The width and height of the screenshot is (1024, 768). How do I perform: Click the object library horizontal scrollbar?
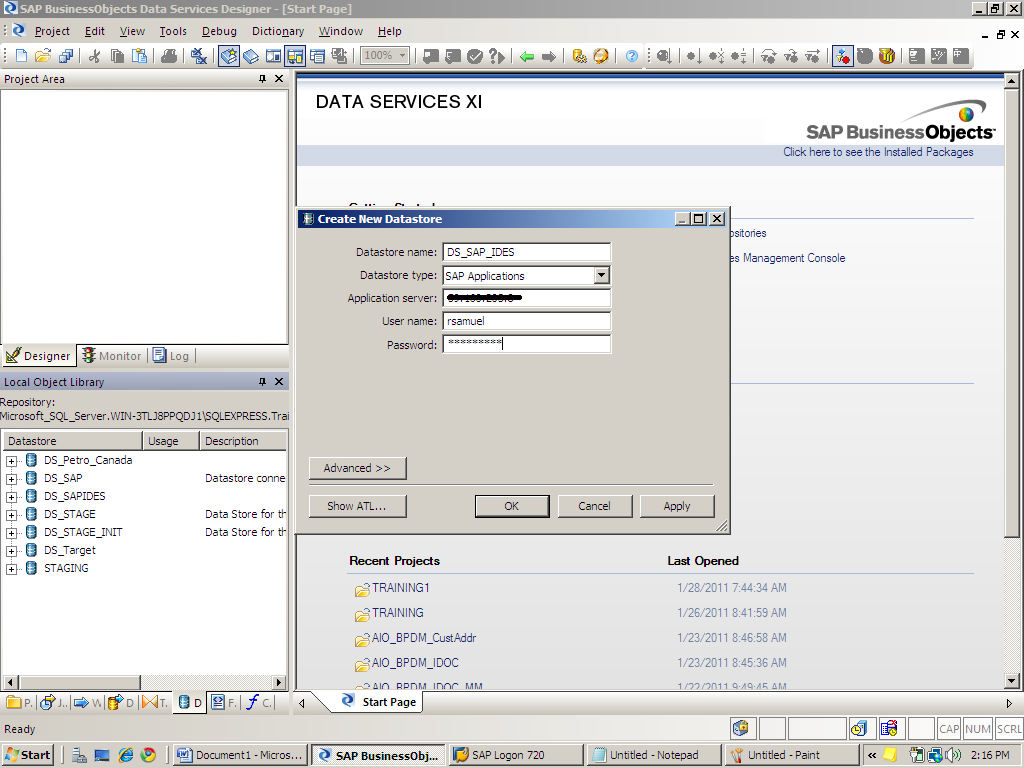click(x=144, y=682)
